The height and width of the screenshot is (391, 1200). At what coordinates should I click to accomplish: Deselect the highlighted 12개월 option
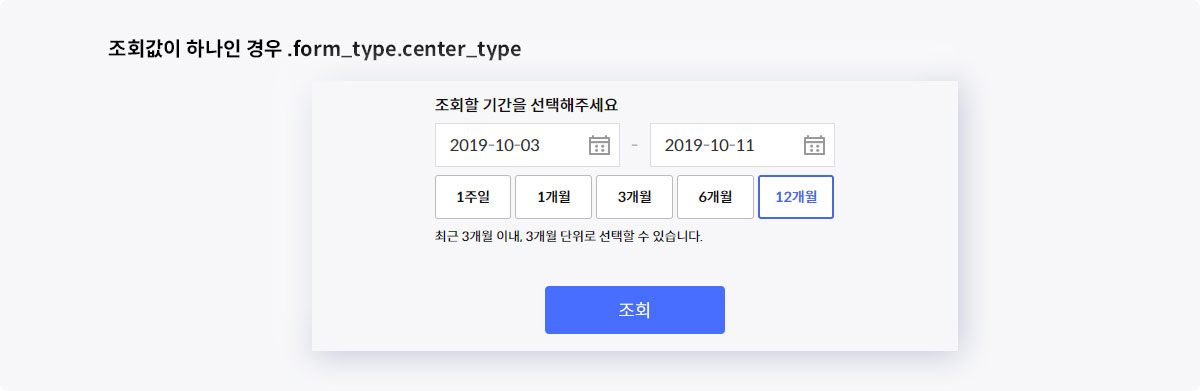point(796,197)
